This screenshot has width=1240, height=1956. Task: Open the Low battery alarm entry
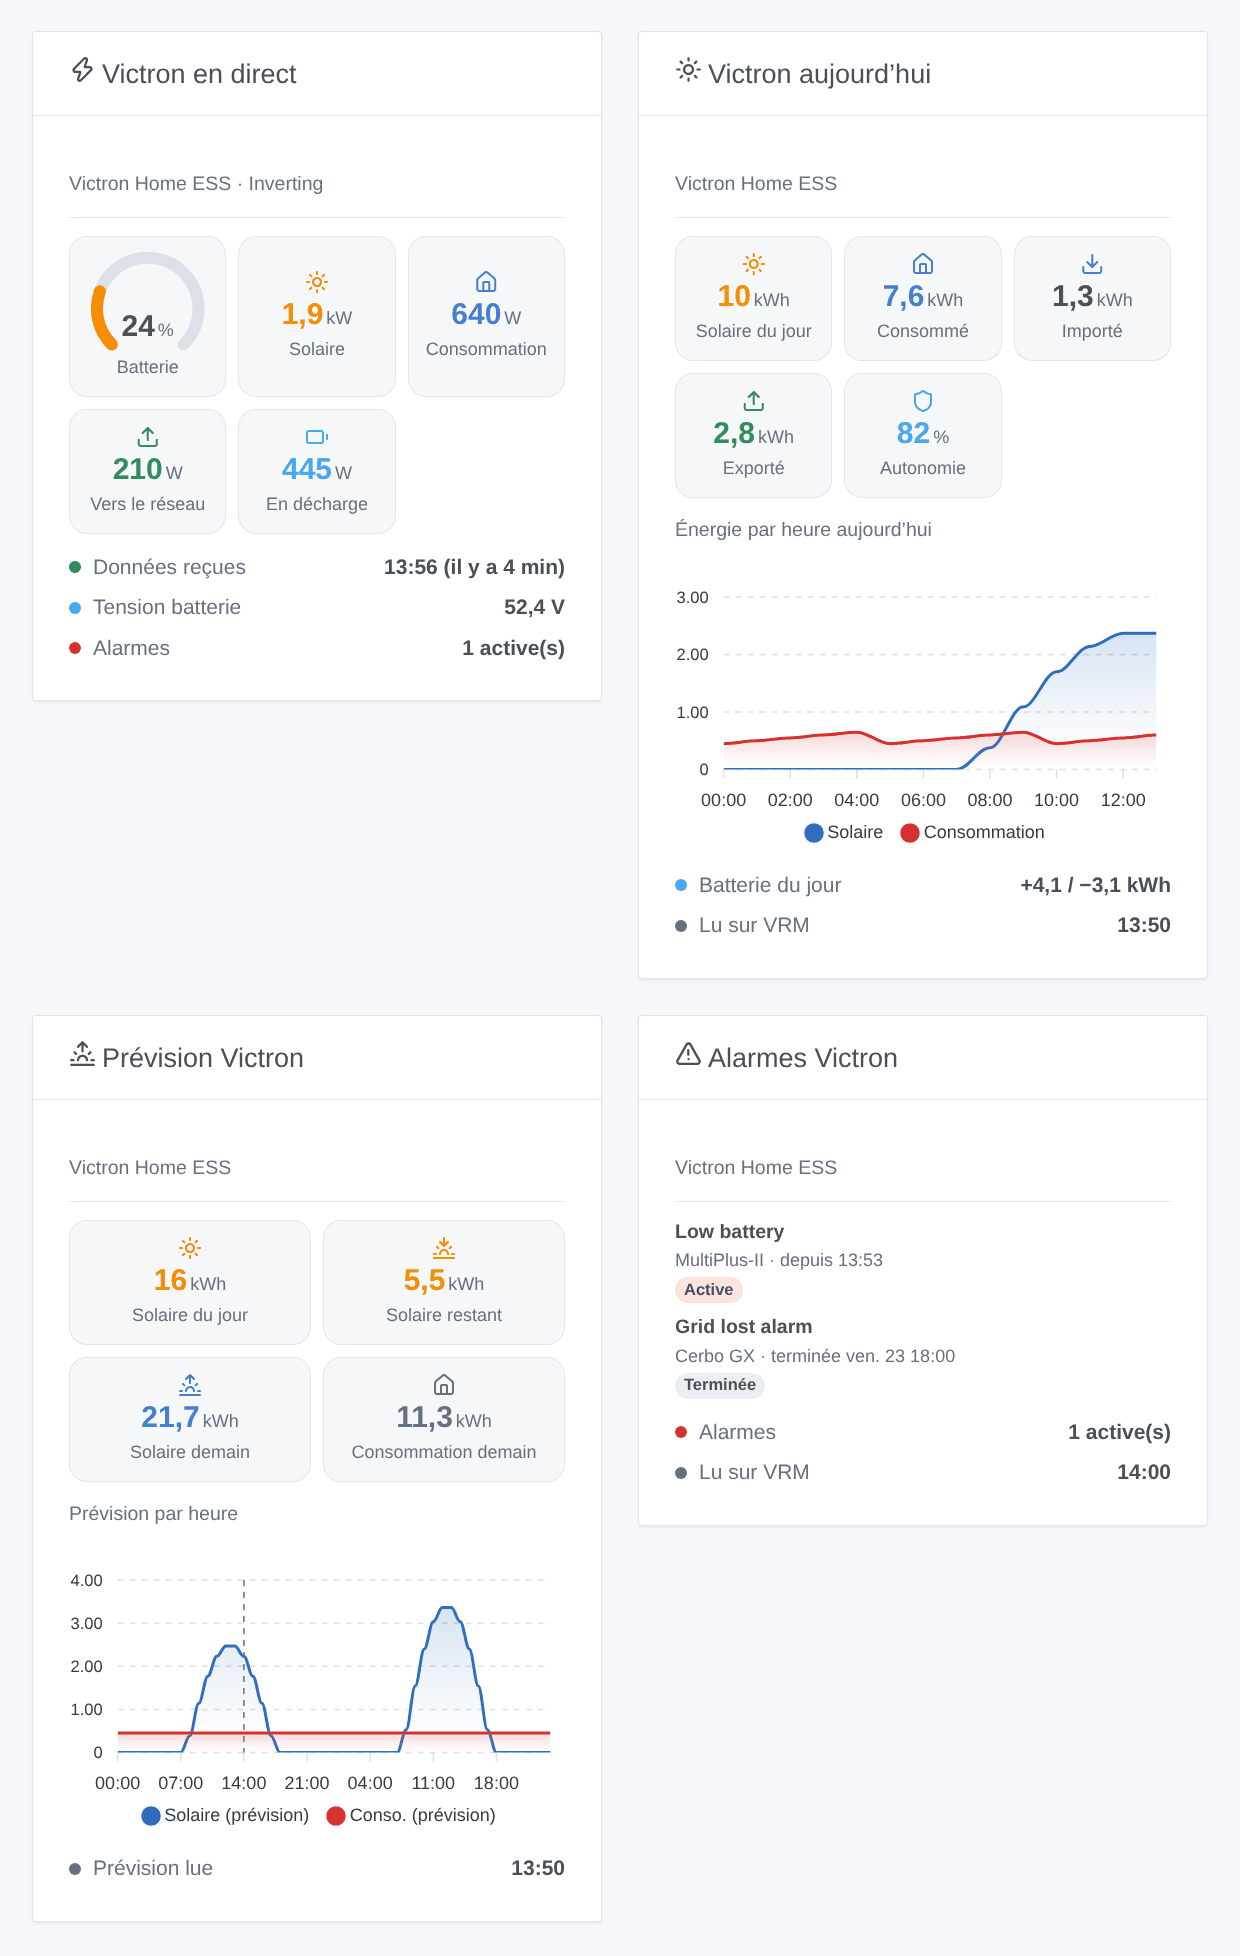coord(923,1262)
